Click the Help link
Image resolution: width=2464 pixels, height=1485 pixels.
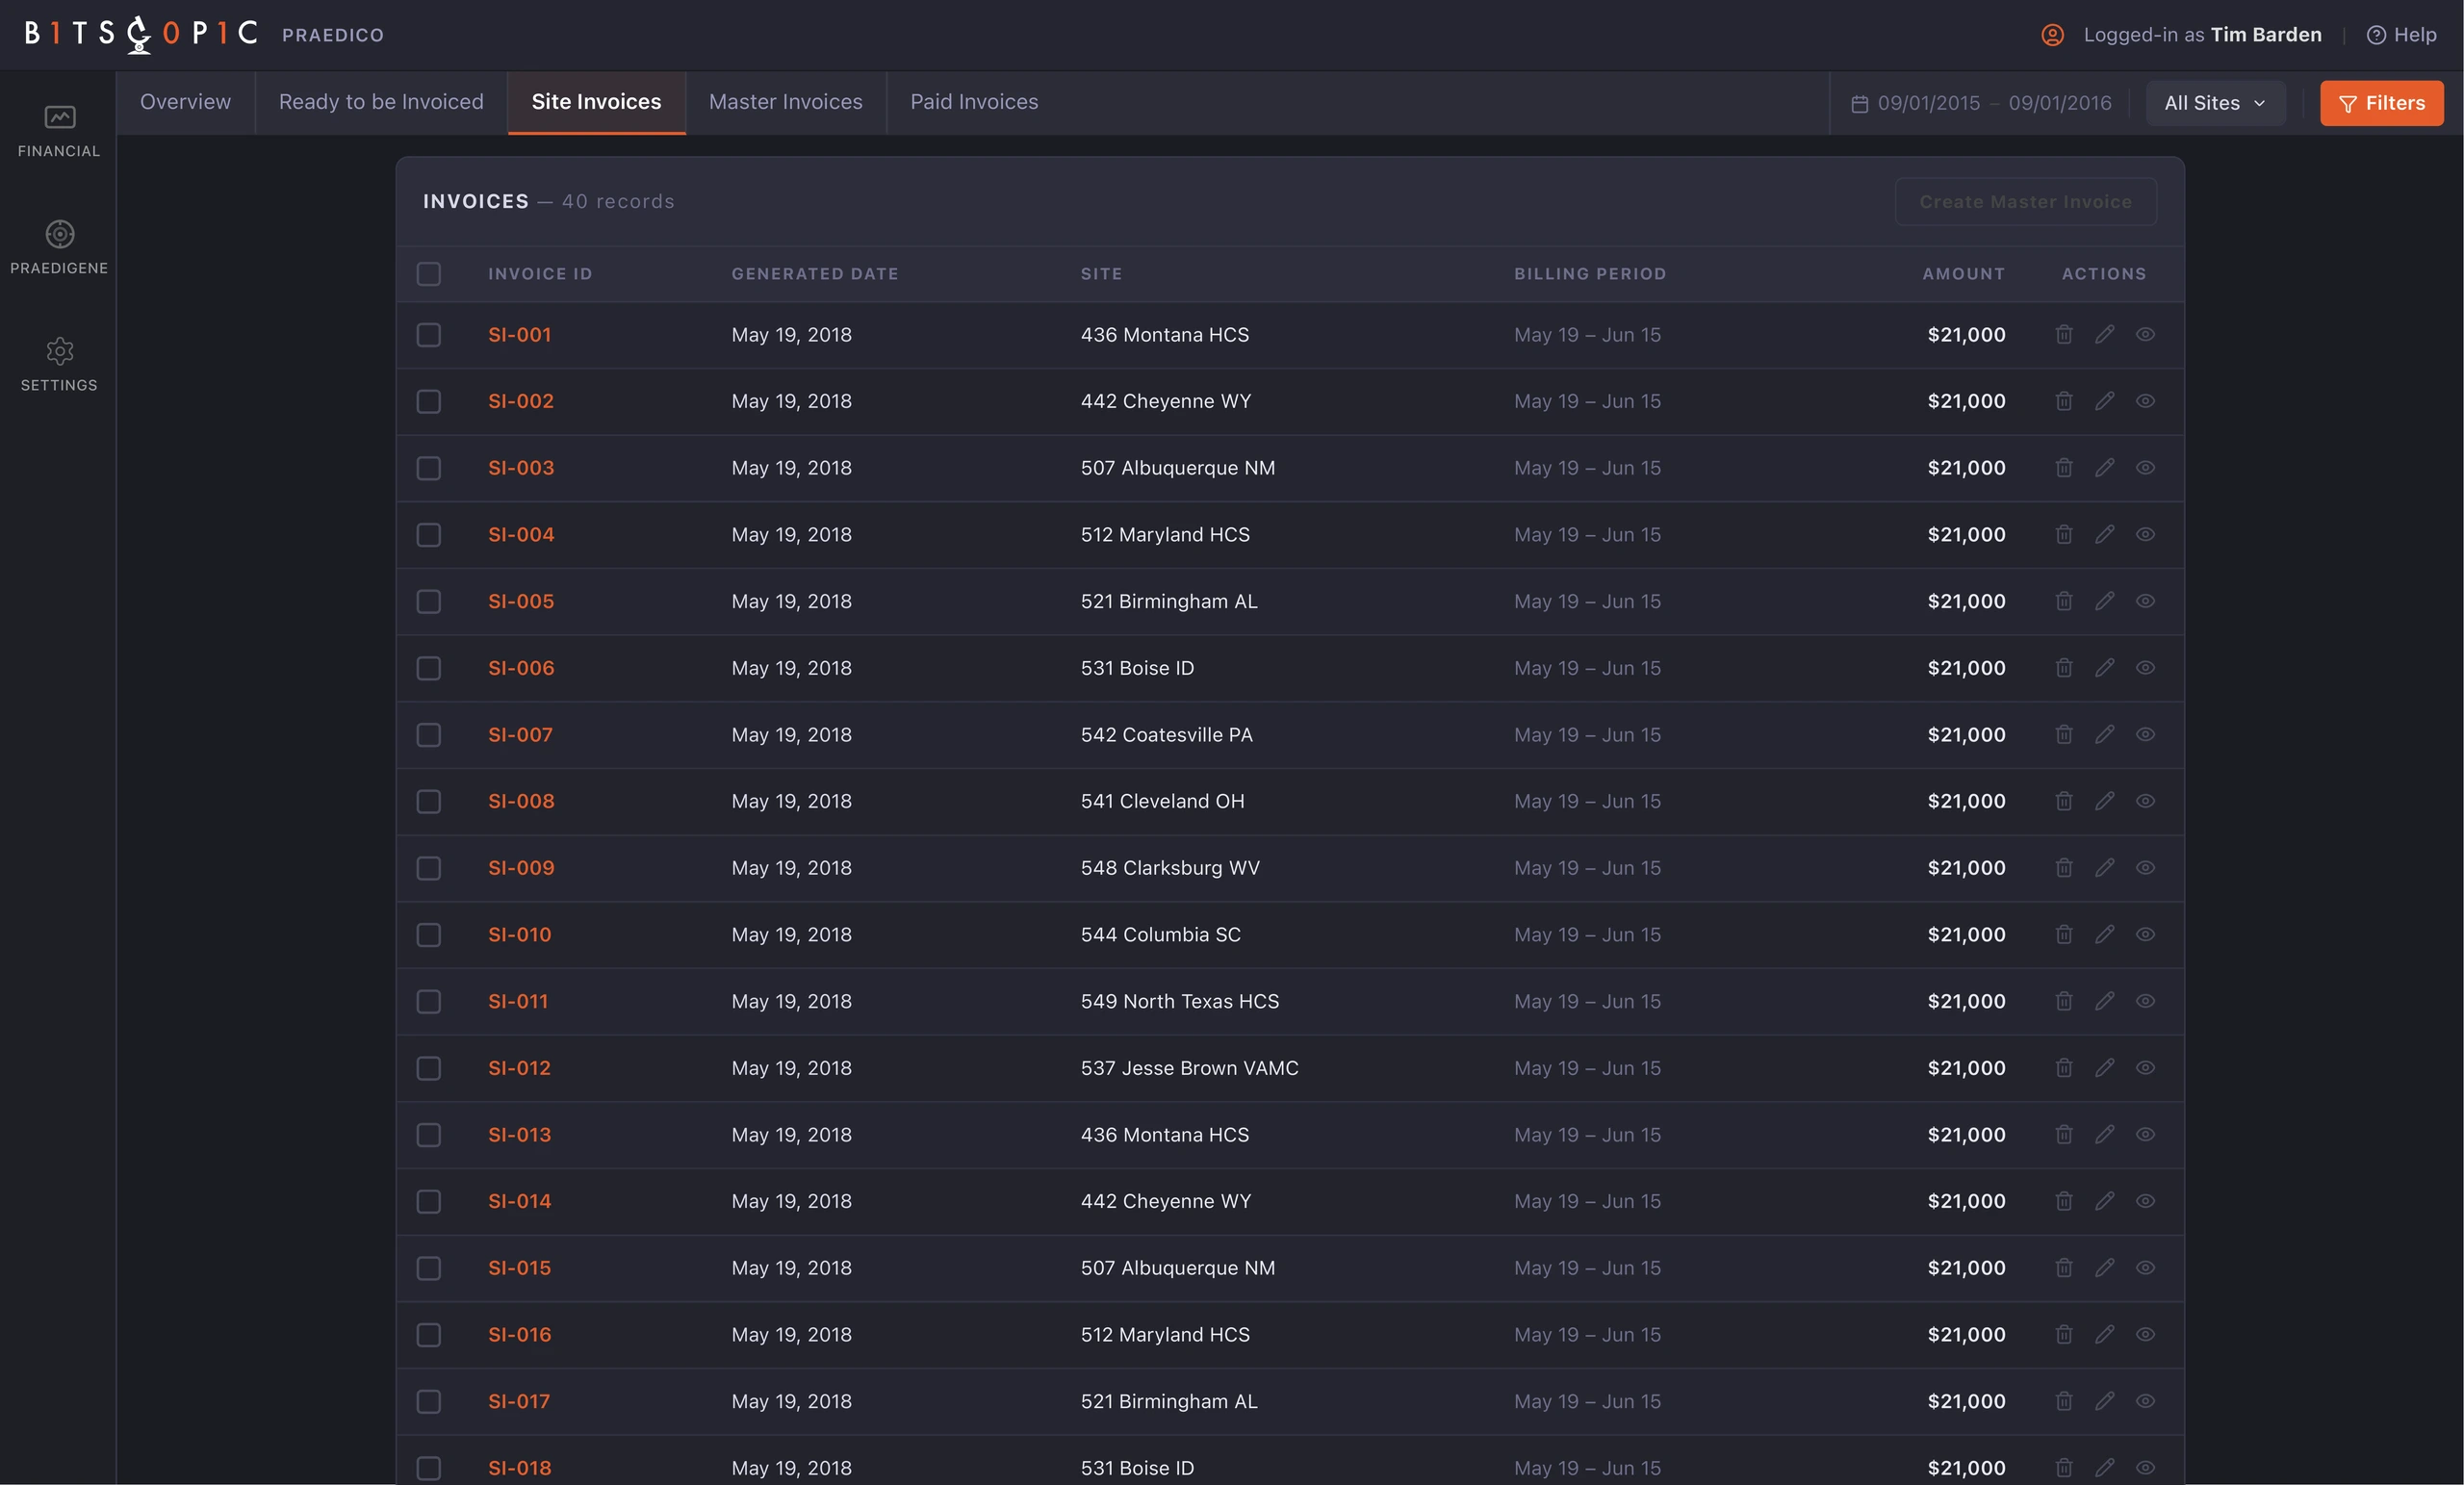(2401, 35)
